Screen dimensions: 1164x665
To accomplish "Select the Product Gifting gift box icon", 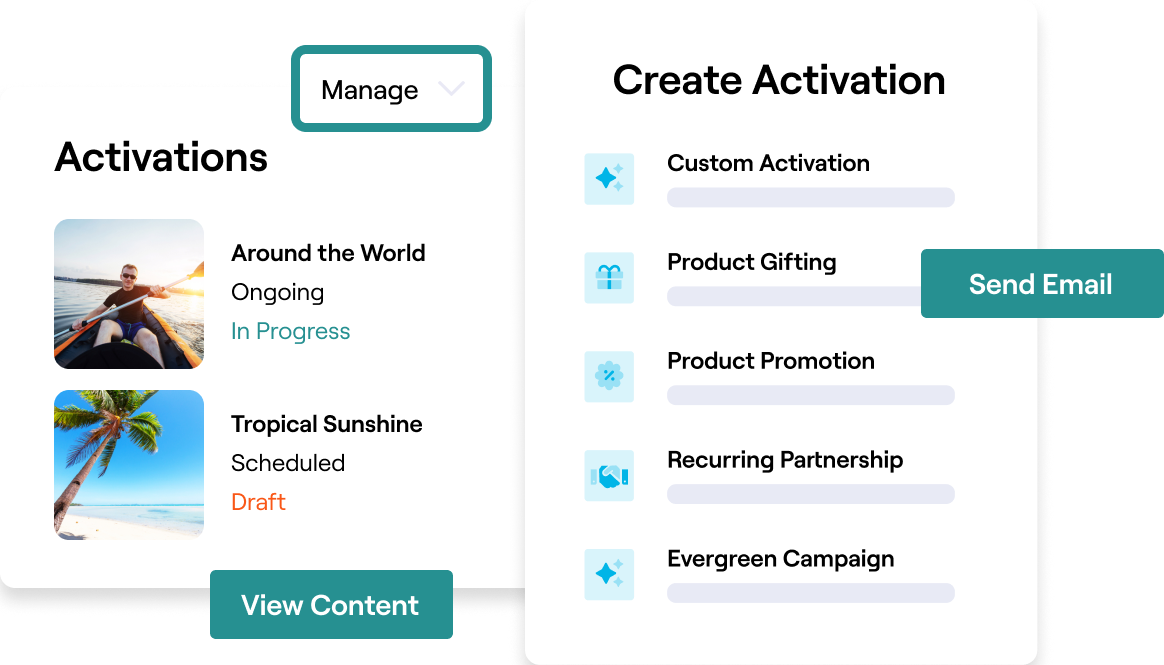I will [609, 278].
